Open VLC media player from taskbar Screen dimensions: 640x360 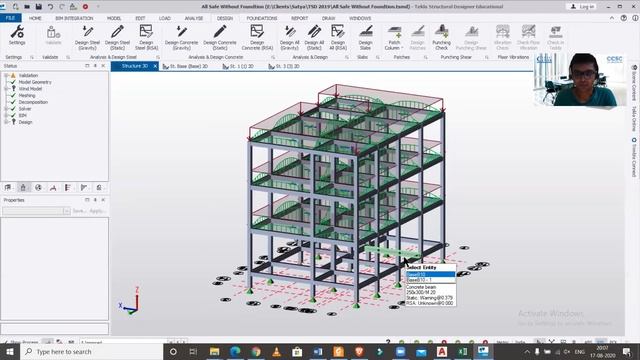click(277, 352)
